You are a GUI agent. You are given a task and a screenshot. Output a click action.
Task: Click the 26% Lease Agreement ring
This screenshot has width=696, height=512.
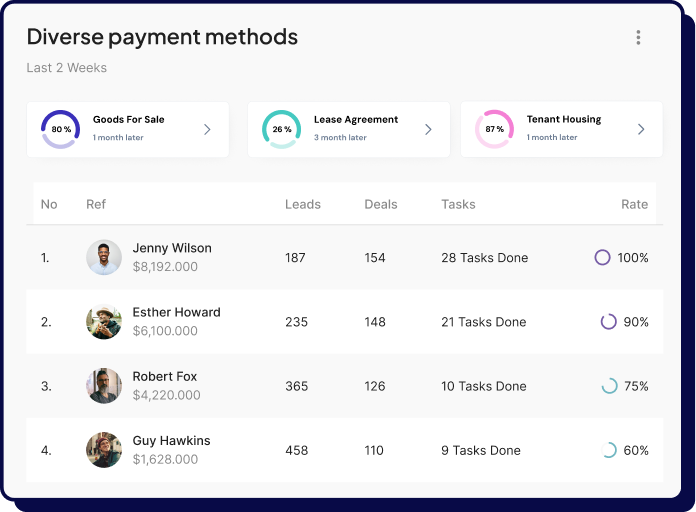pyautogui.click(x=281, y=129)
